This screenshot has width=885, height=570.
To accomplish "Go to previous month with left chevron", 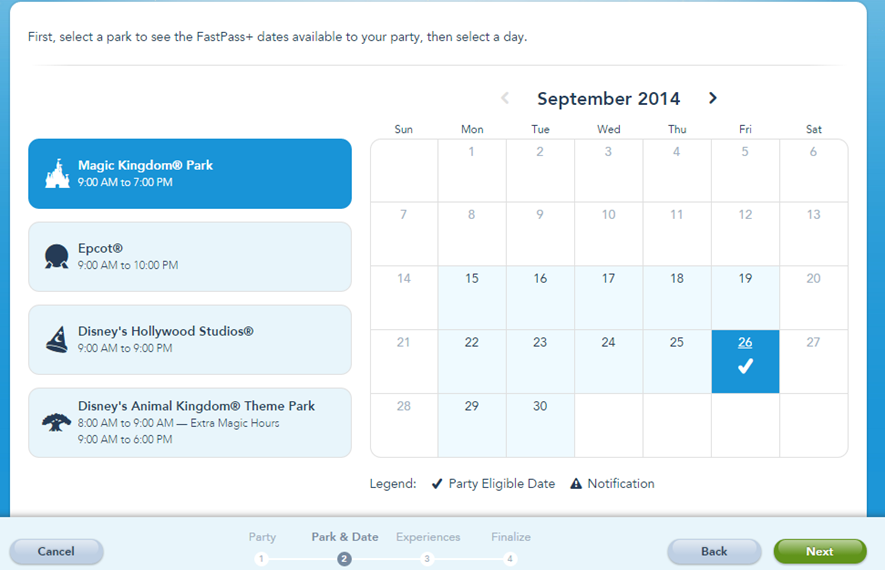I will coord(505,98).
